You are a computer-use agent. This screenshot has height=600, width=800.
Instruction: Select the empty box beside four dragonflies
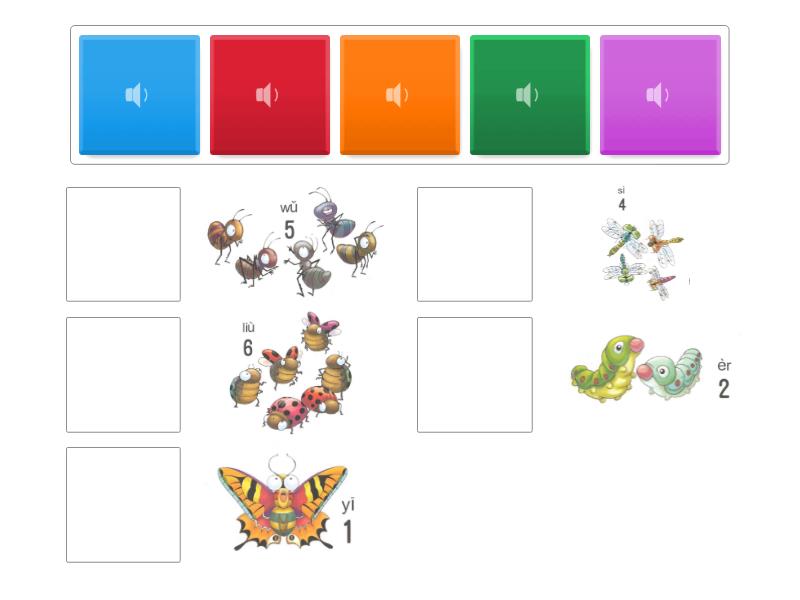click(x=475, y=244)
